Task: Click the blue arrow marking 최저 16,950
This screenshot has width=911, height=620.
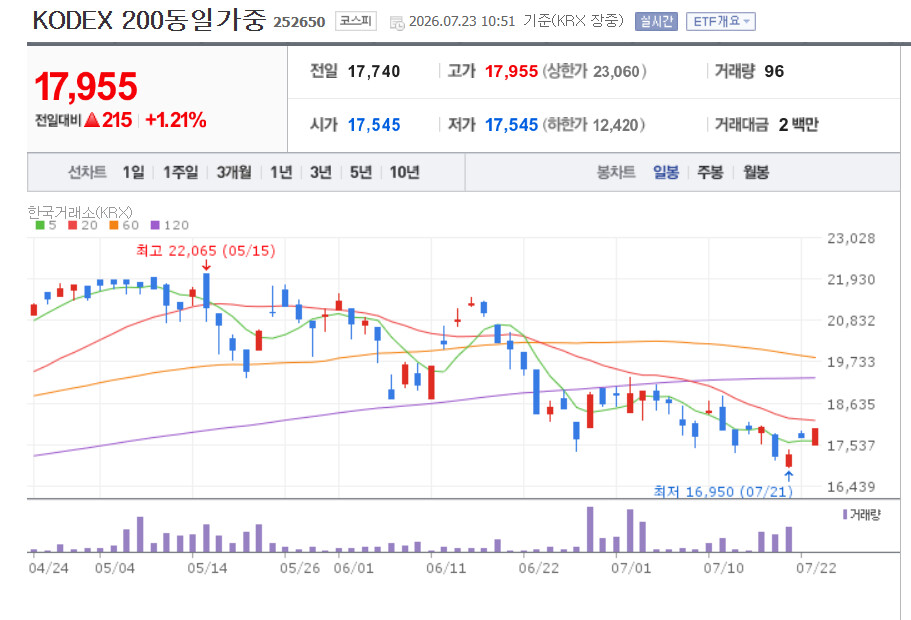Action: click(x=788, y=476)
